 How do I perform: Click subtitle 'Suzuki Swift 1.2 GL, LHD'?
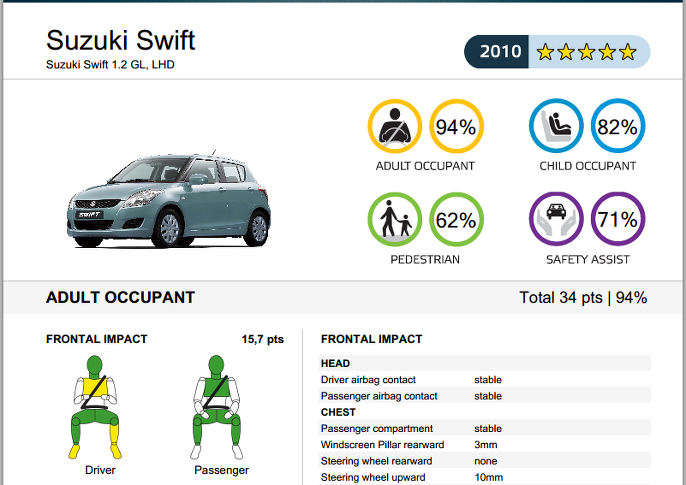coord(110,65)
